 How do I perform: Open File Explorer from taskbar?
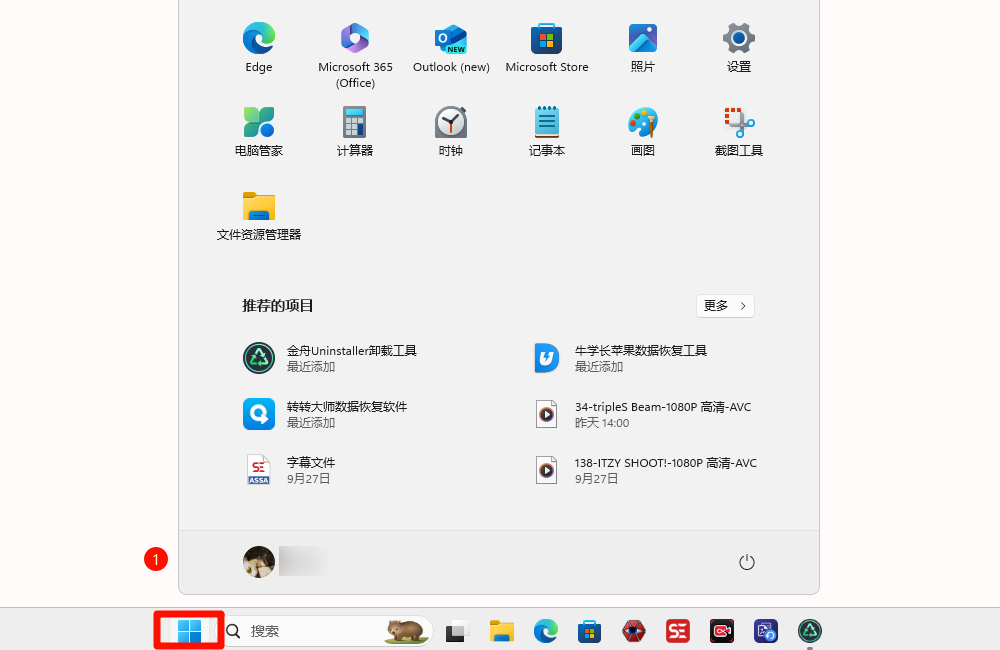coord(502,631)
